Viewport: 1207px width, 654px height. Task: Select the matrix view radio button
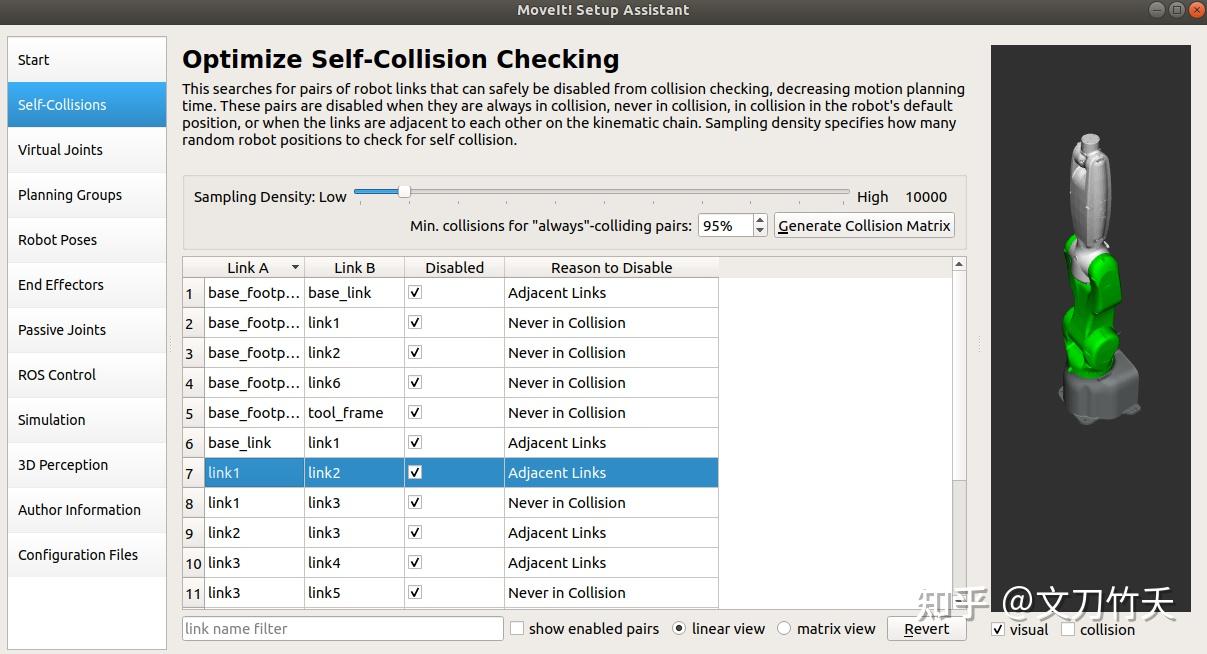784,629
